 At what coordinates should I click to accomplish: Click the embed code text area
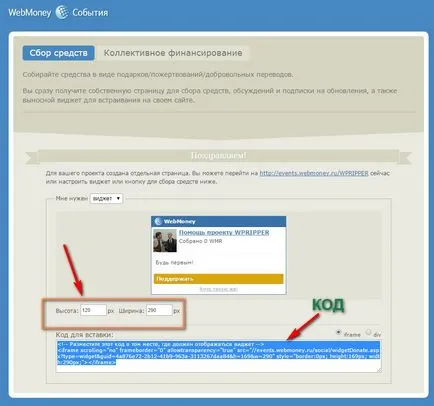218,356
